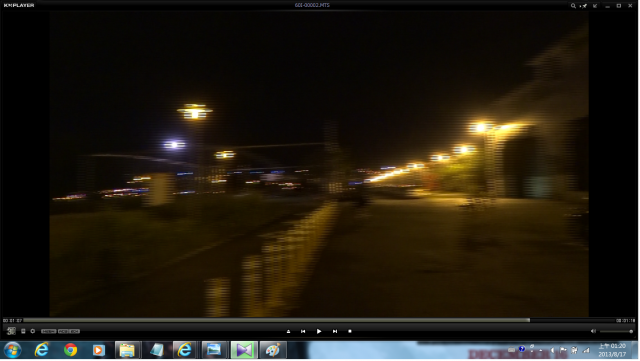The image size is (640, 361).
Task: Open the playlist editor icon
Action: [x=23, y=331]
